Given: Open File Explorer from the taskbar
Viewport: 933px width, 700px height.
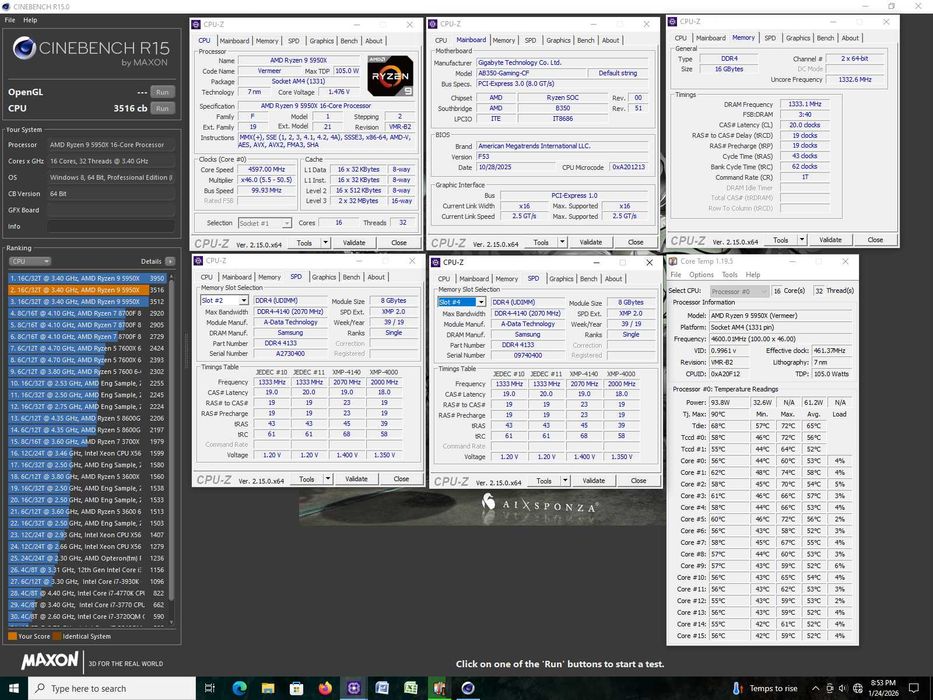Looking at the screenshot, I should point(268,688).
